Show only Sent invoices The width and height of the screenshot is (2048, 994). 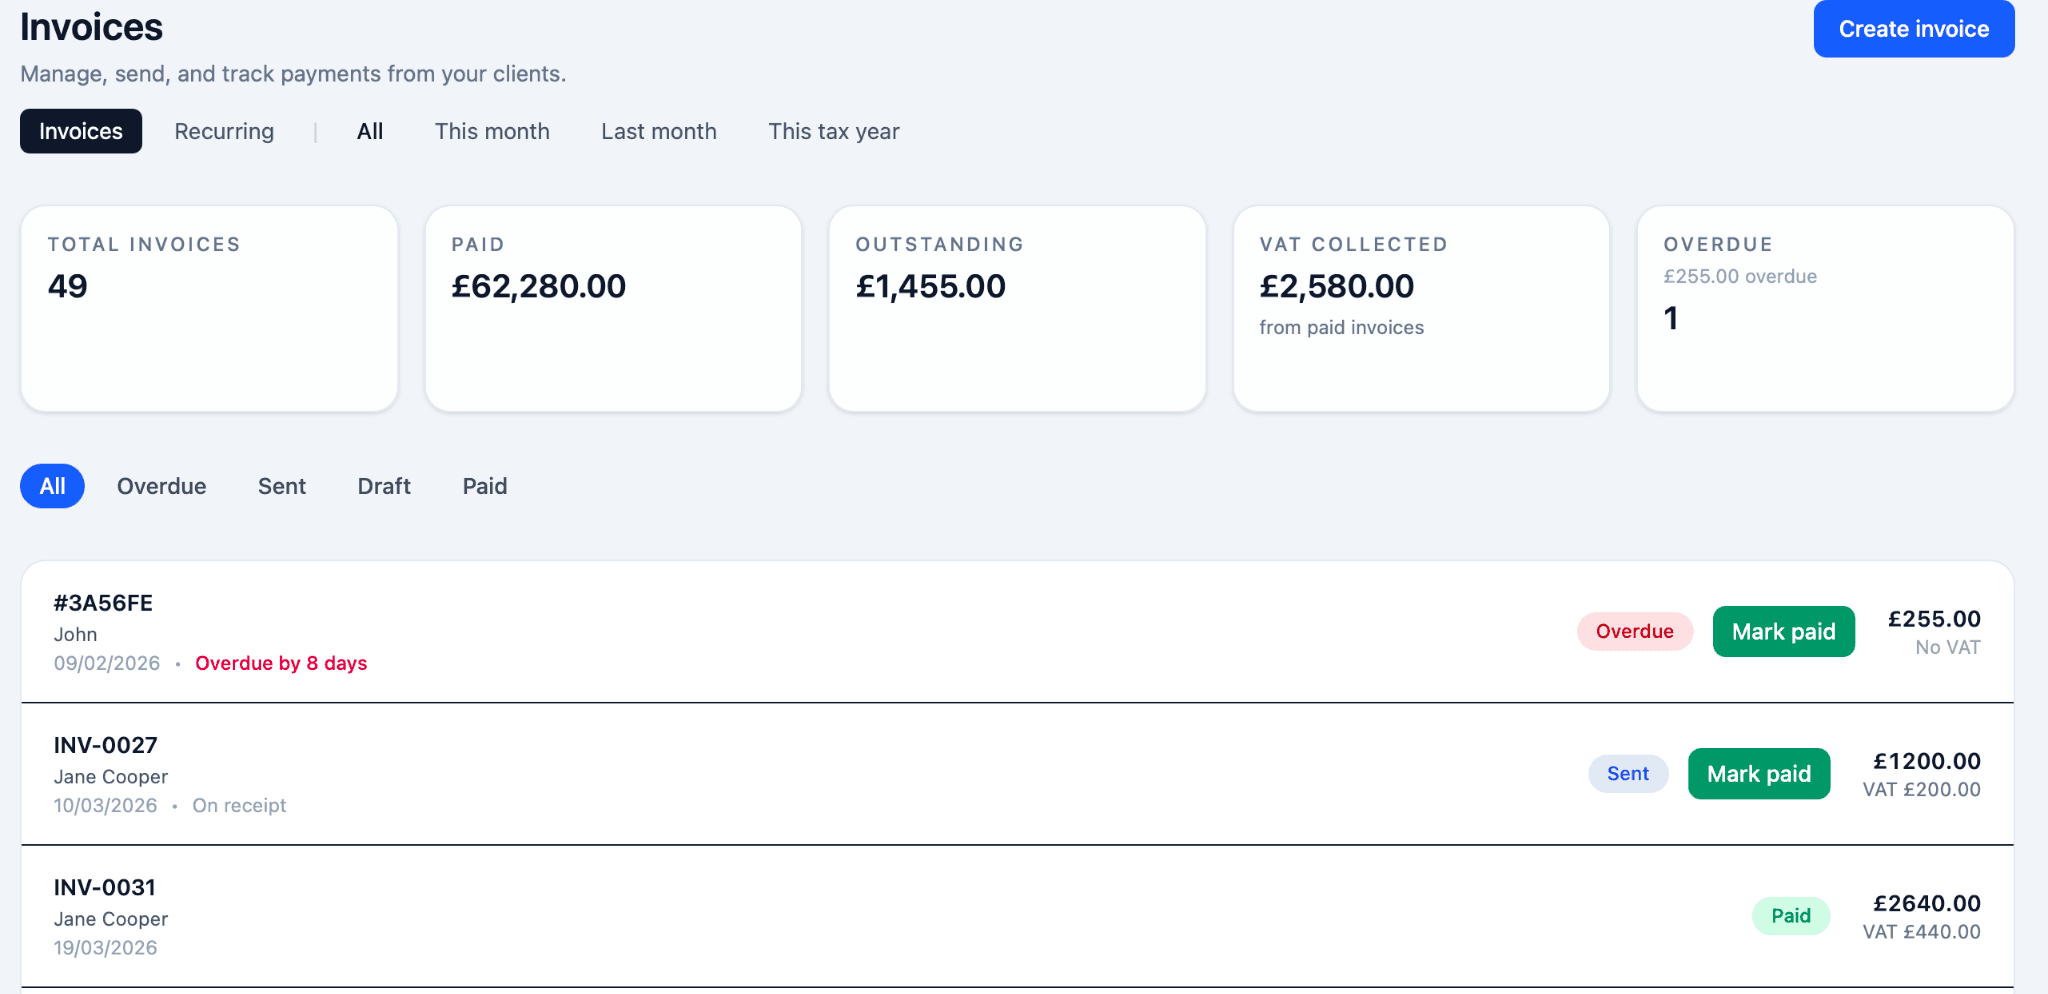click(281, 486)
